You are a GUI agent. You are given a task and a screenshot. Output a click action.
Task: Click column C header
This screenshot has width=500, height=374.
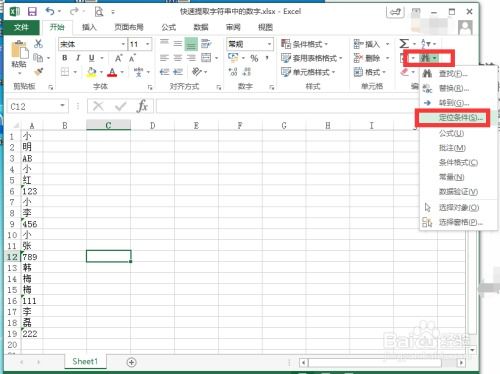click(108, 125)
